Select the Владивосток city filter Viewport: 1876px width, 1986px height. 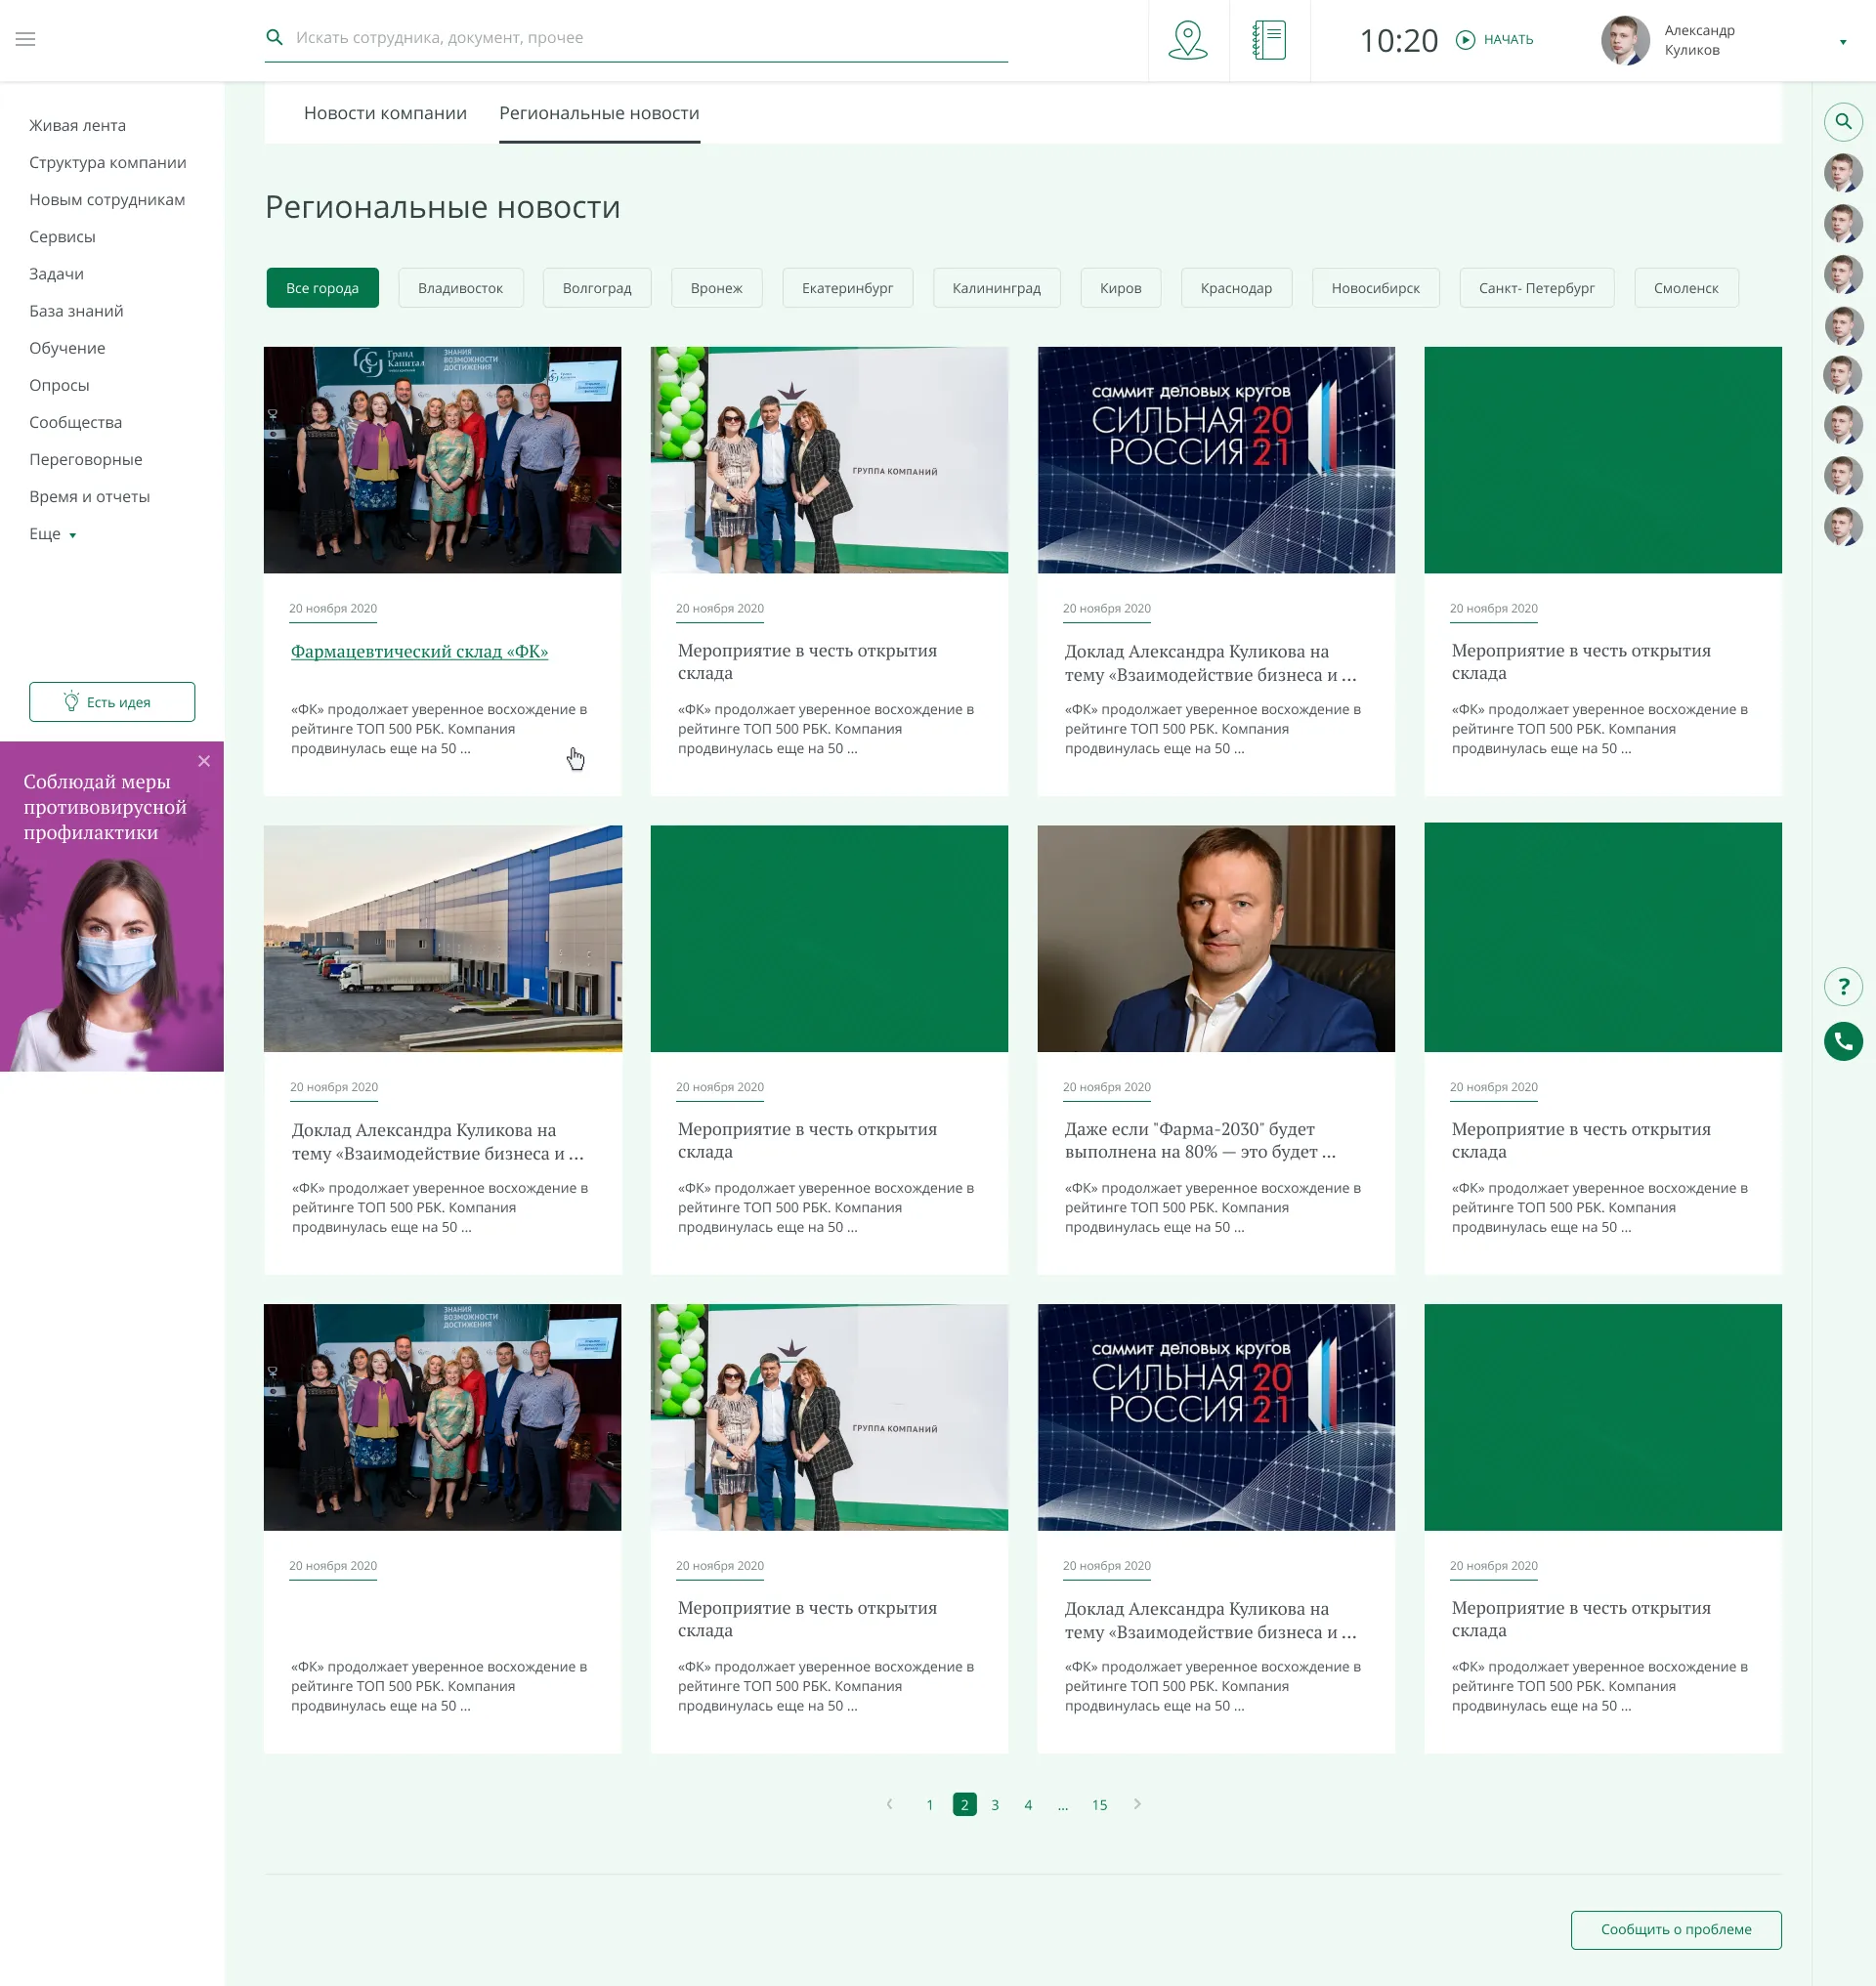point(460,288)
